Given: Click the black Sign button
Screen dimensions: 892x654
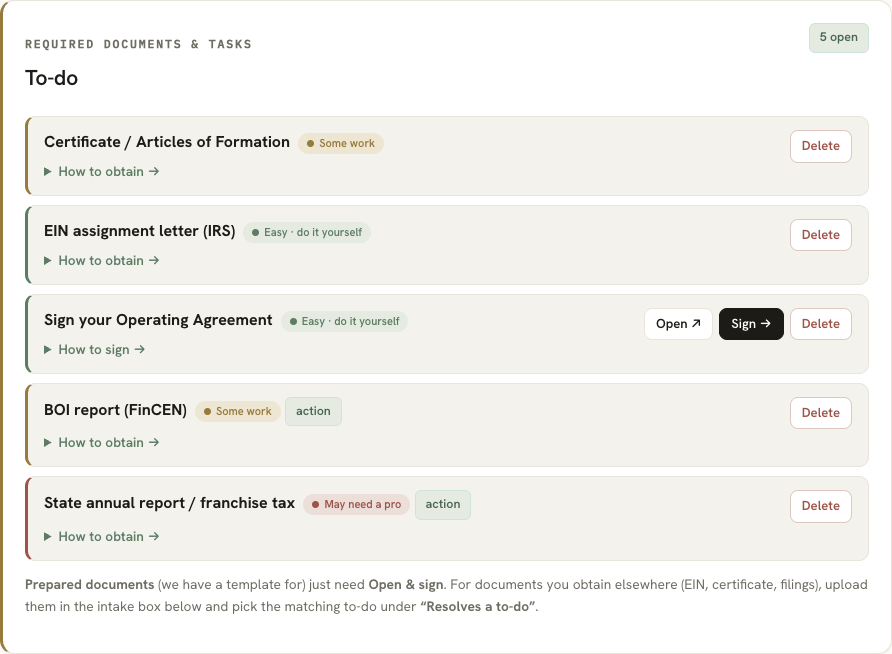Looking at the screenshot, I should [751, 324].
